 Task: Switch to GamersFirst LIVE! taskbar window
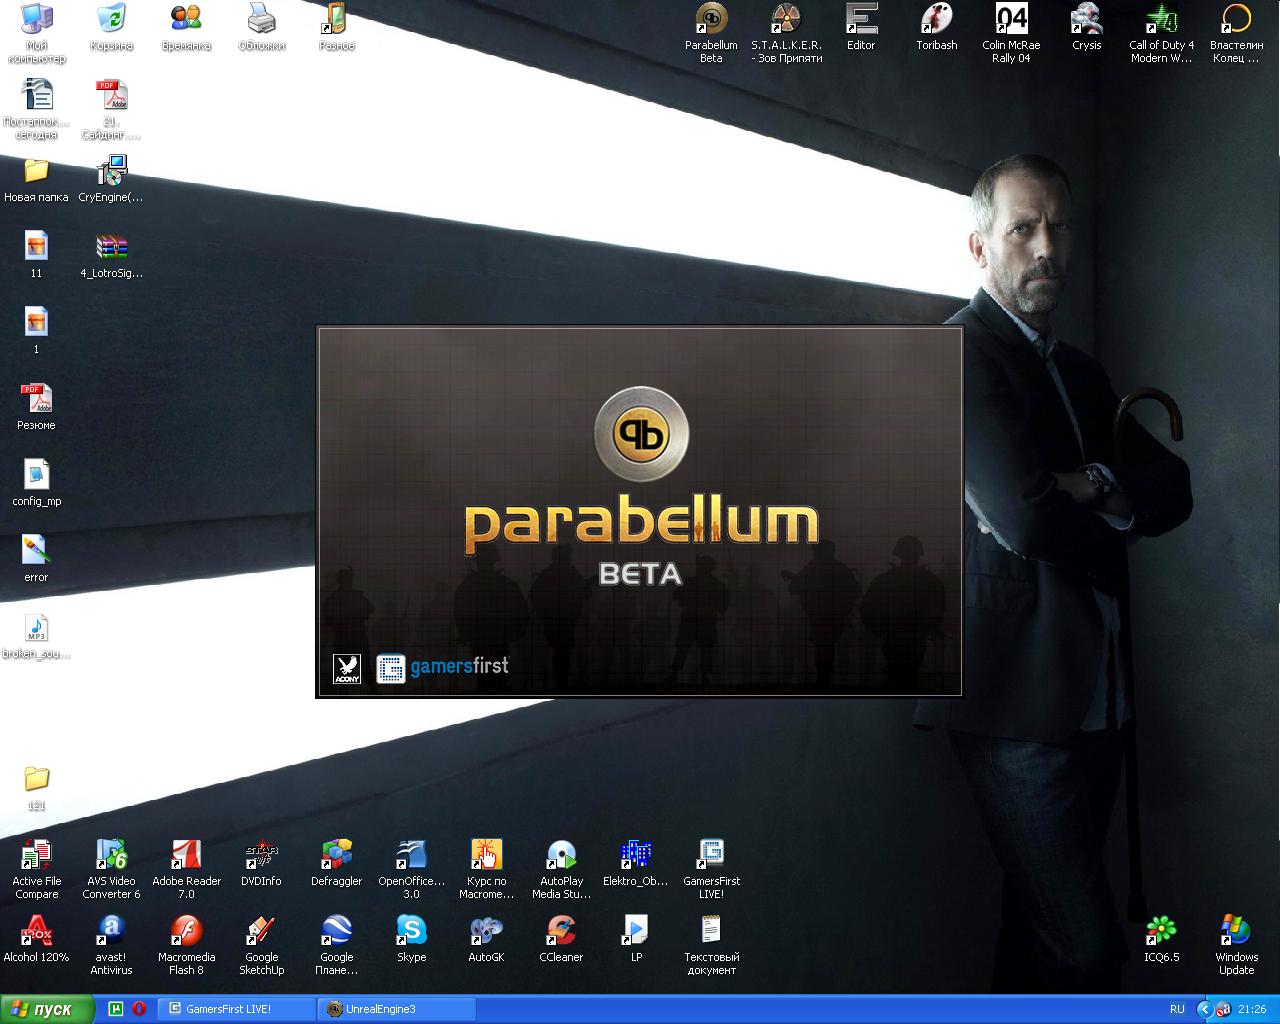click(x=237, y=1009)
